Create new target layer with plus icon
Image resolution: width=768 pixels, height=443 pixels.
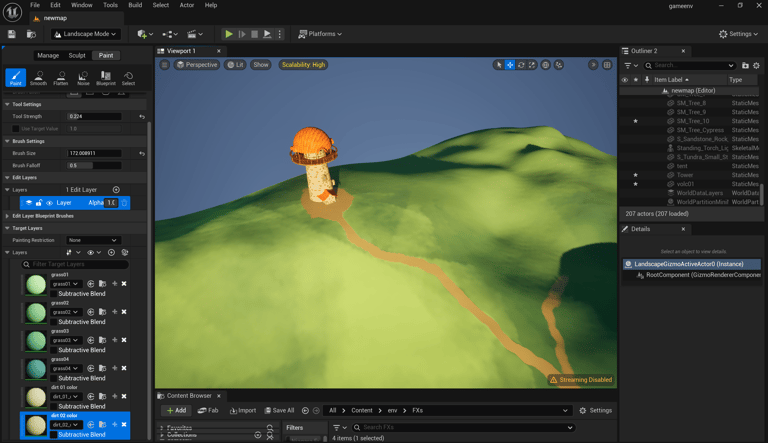click(111, 252)
